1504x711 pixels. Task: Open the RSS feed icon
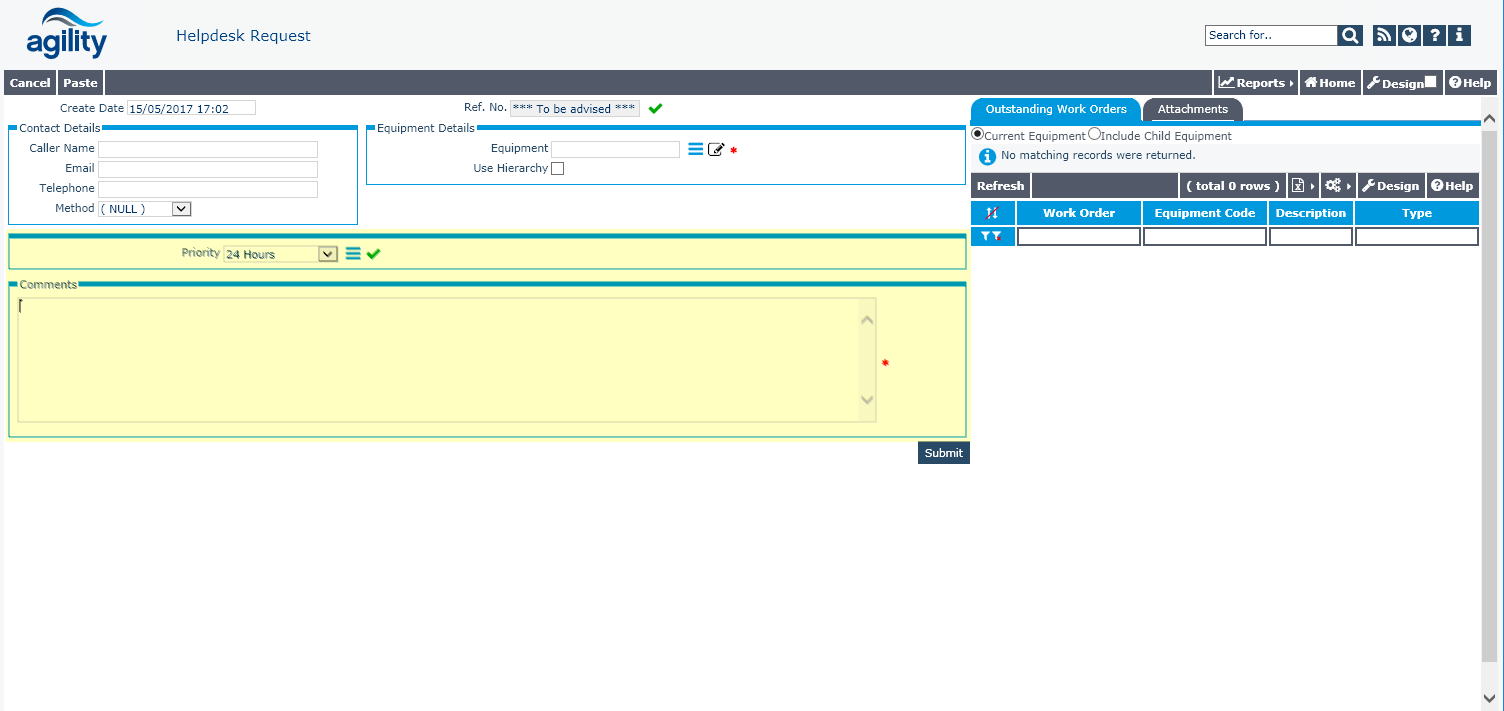click(1383, 36)
